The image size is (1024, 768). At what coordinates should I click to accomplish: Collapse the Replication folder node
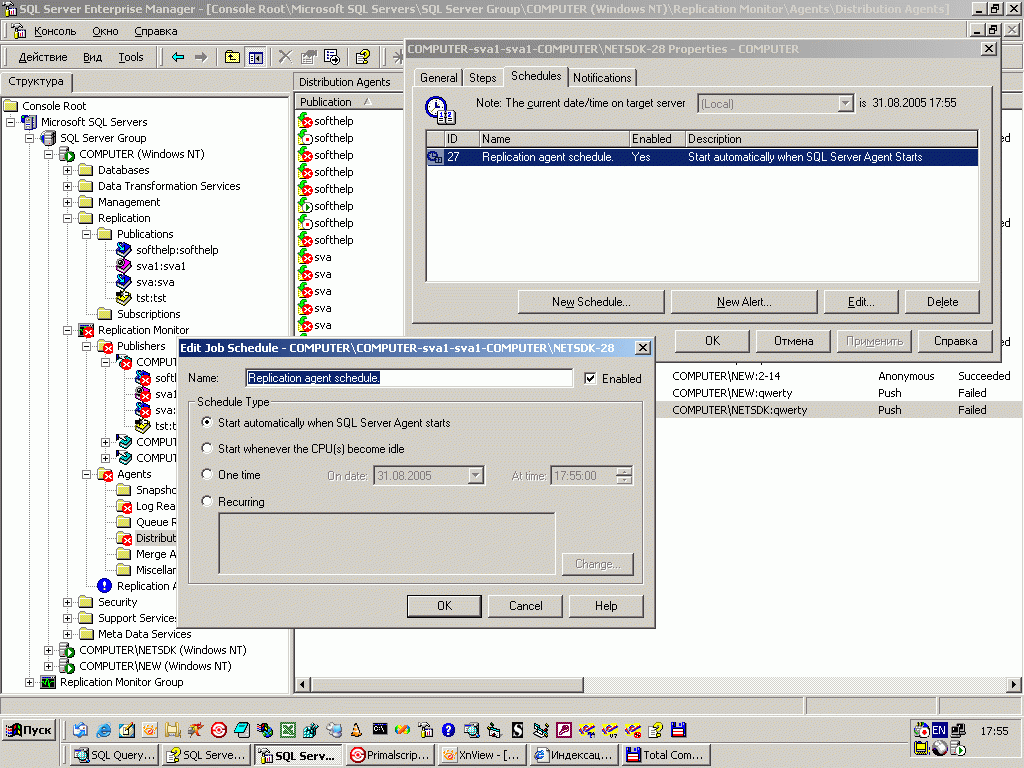67,218
